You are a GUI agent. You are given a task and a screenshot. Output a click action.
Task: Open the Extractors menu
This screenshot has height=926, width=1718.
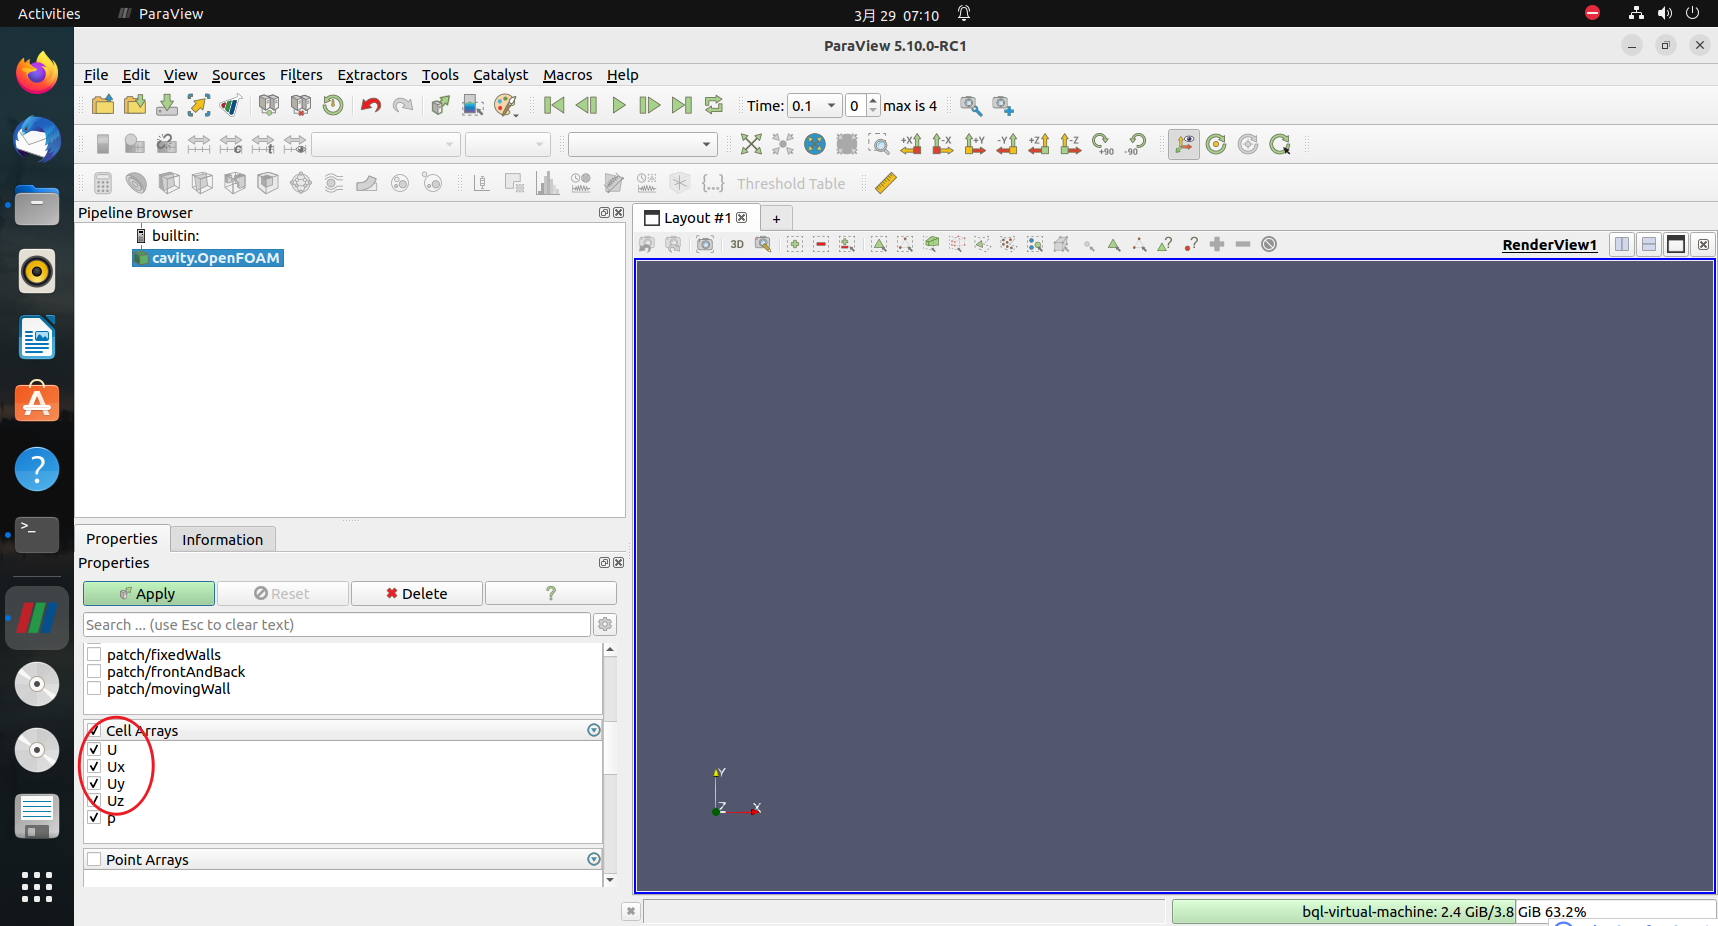372,75
